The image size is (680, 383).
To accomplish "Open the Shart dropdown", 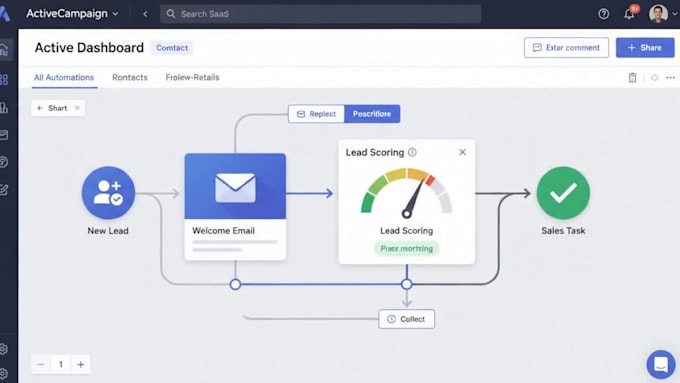I will tap(58, 108).
